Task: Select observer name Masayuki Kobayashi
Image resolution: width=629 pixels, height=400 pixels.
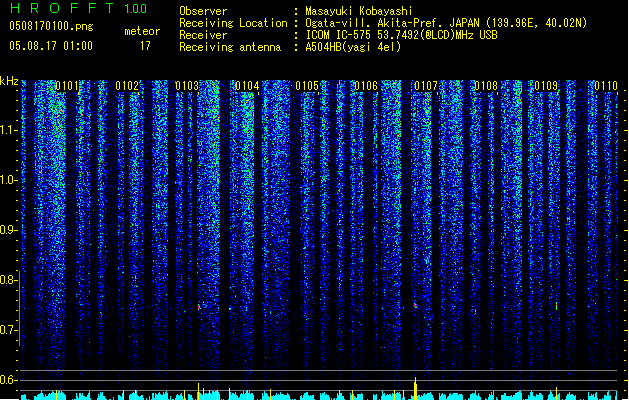Action: tap(359, 11)
